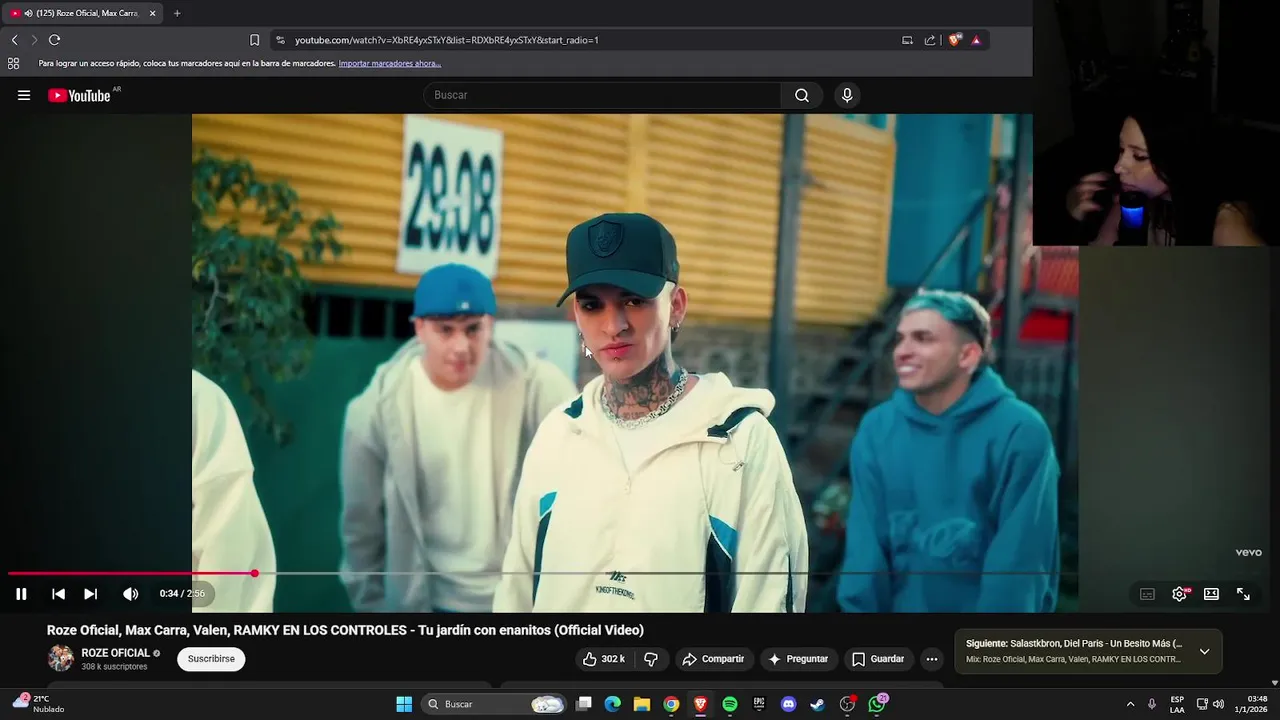Open the YouTube hamburger guide menu
1280x720 pixels.
(x=24, y=95)
